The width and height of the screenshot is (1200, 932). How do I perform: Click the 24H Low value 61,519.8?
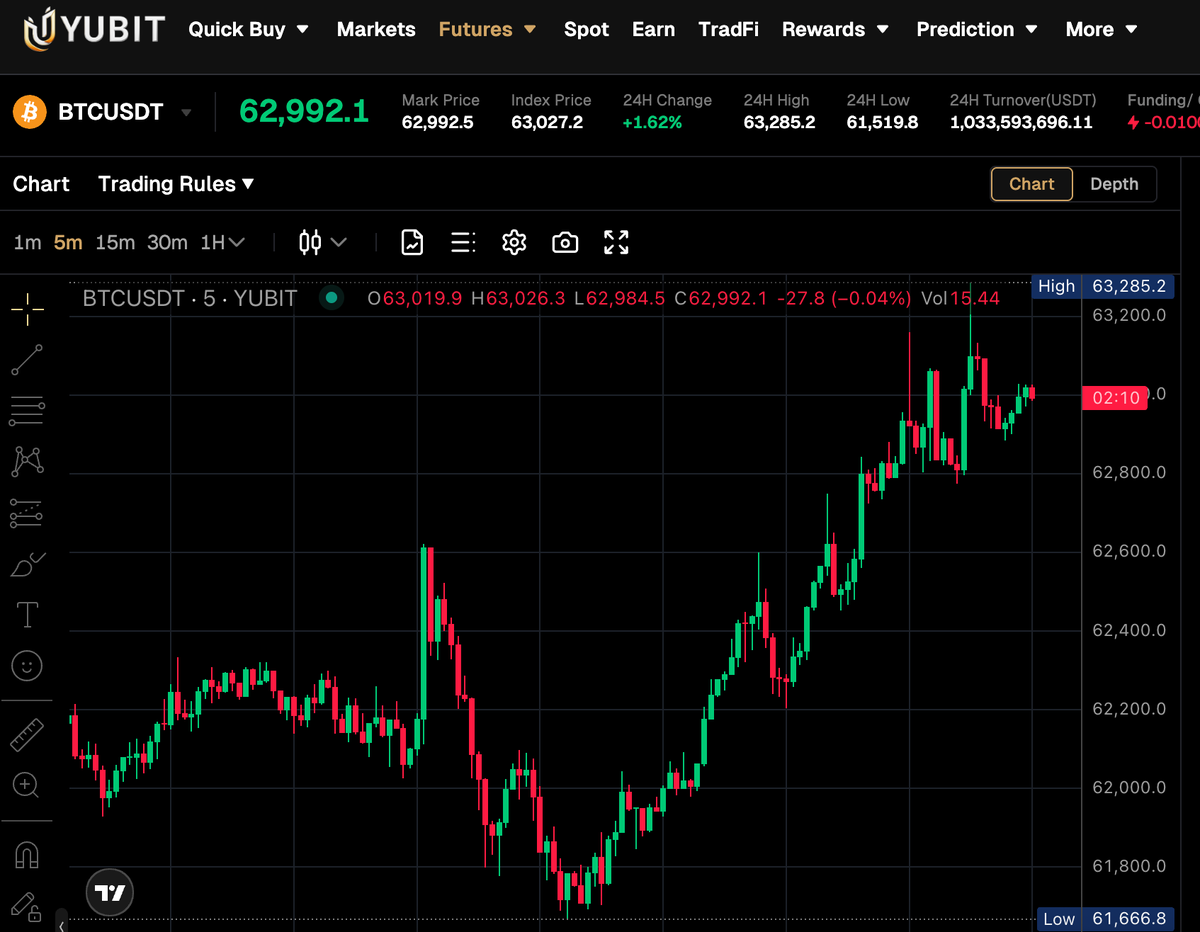[883, 123]
